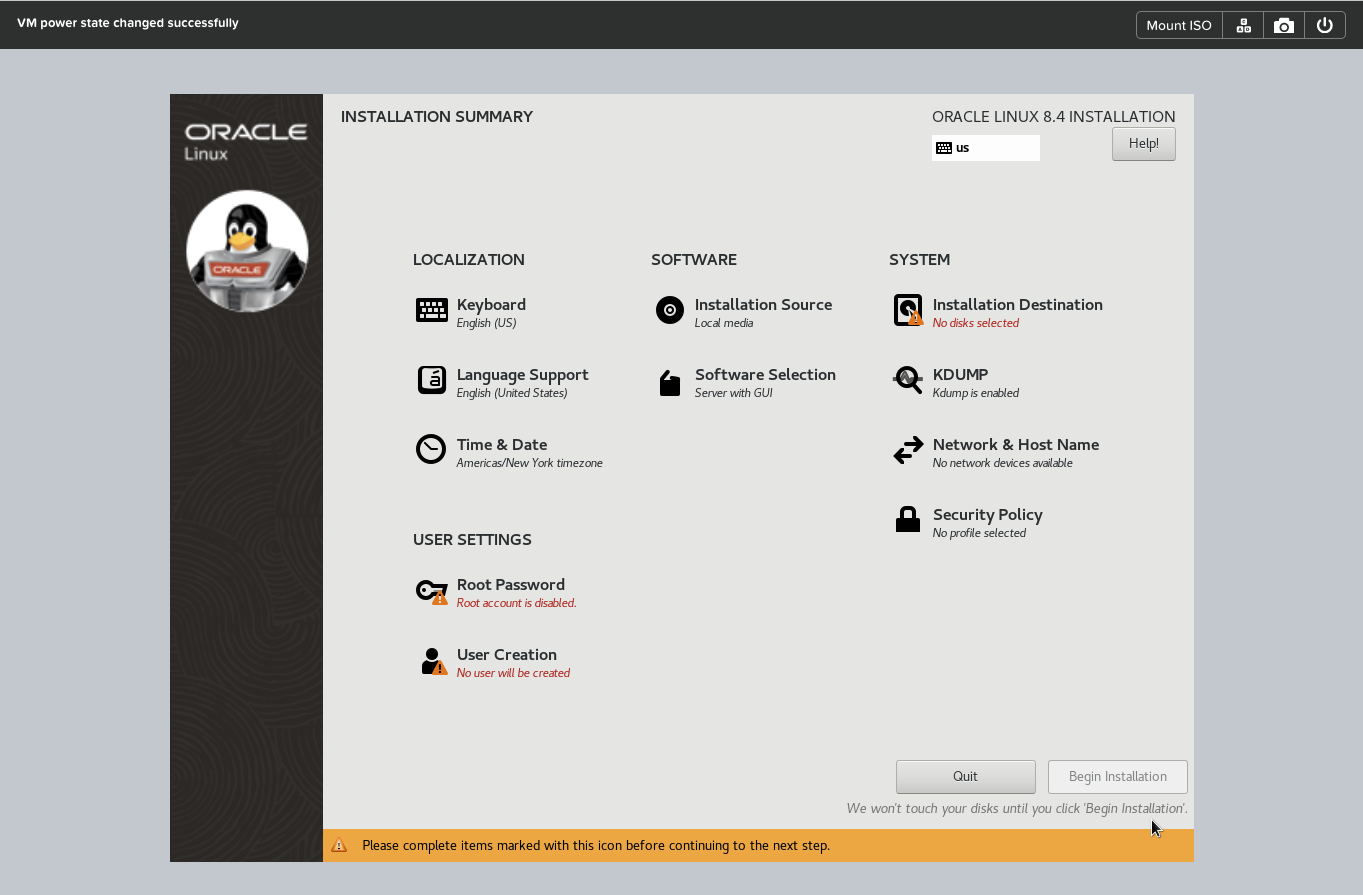Click 'VM power state changed successfully' message
Viewport: 1363px width, 895px height.
[x=128, y=23]
